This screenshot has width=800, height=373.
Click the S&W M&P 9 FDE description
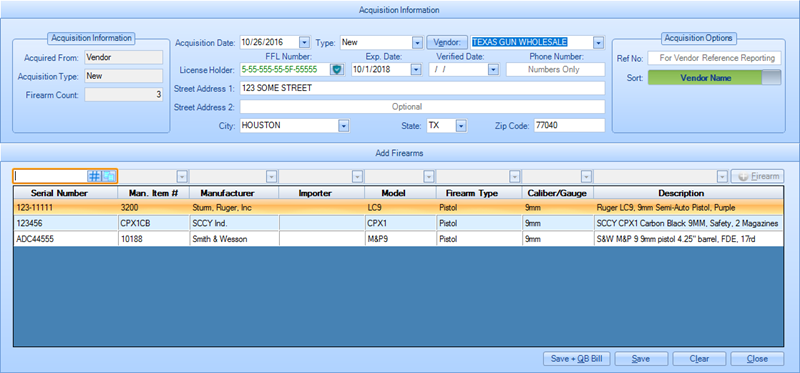tap(688, 239)
